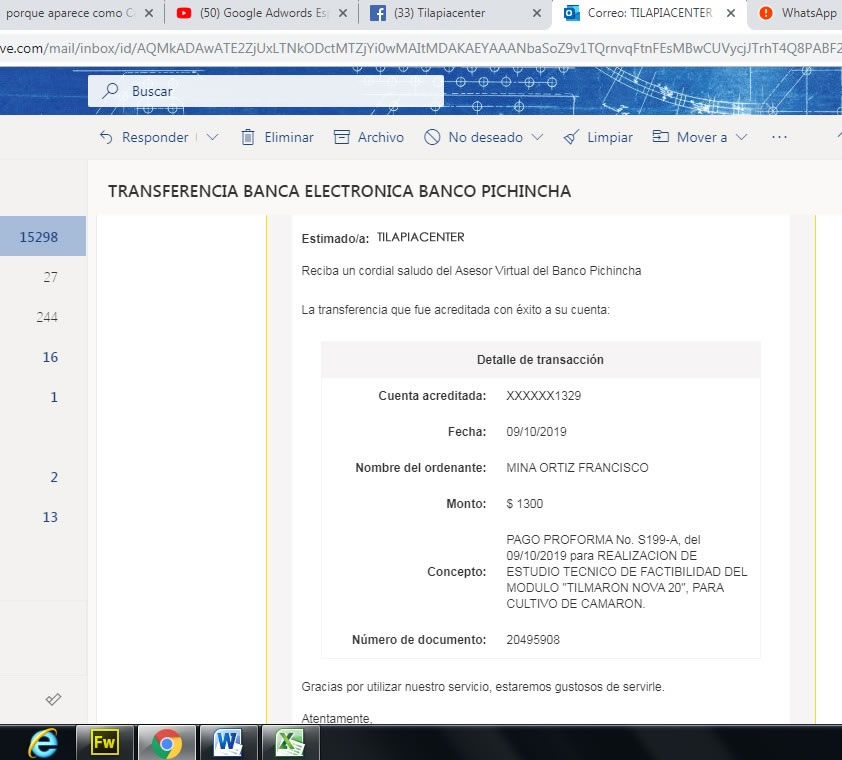The width and height of the screenshot is (842, 760).
Task: Click the Responder reply arrow icon
Action: pyautogui.click(x=106, y=137)
